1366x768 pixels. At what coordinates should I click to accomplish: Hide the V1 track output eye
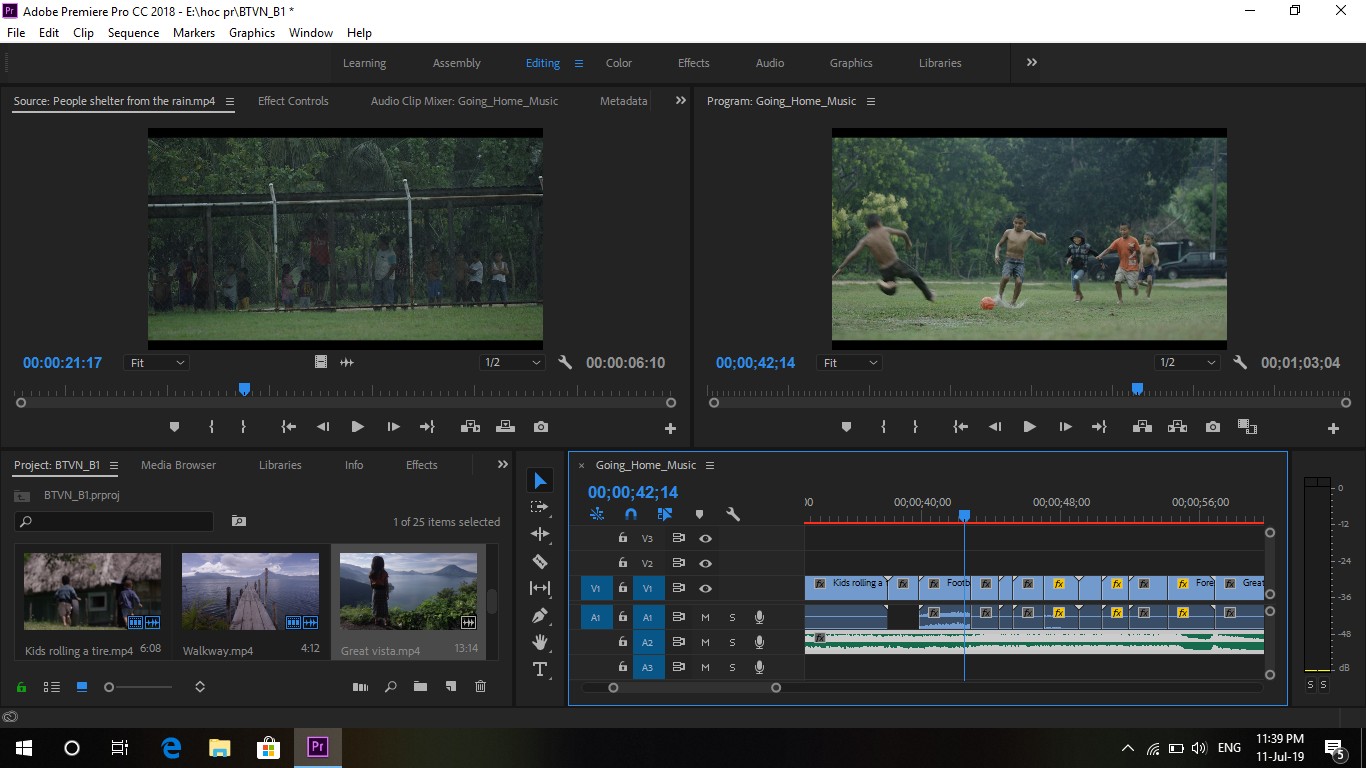click(705, 588)
